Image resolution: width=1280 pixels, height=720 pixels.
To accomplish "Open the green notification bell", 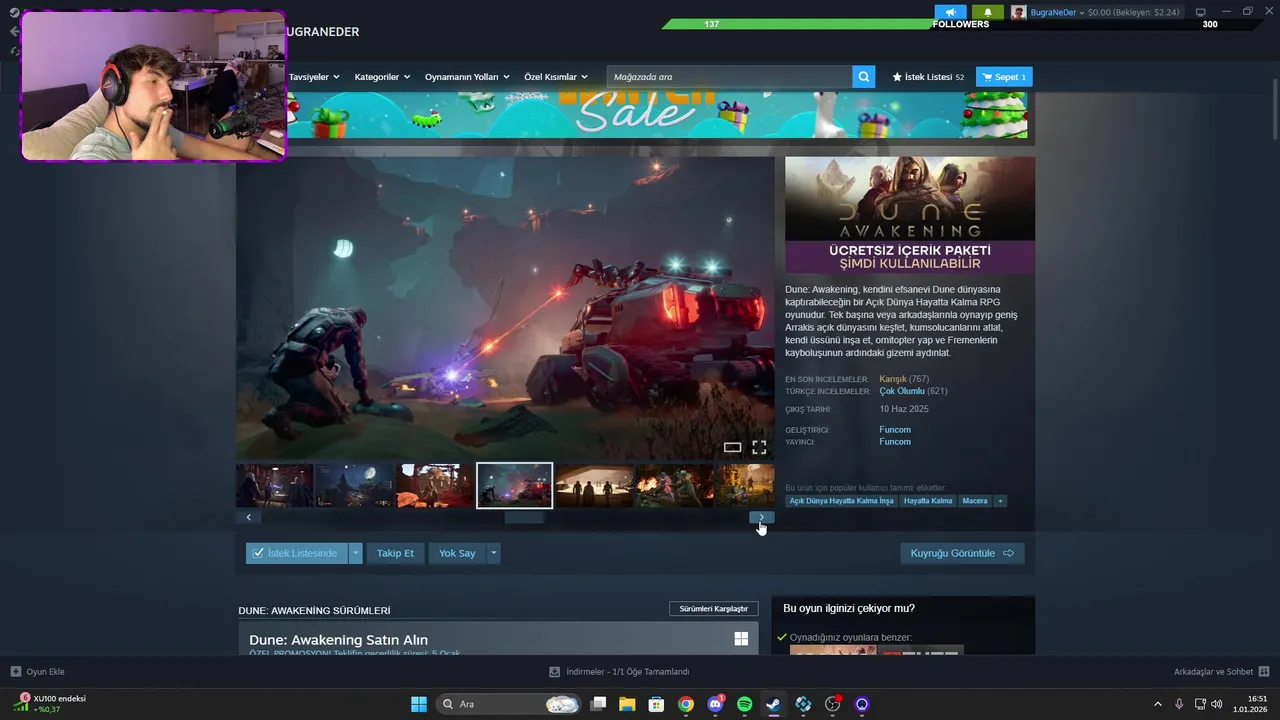I will (988, 12).
